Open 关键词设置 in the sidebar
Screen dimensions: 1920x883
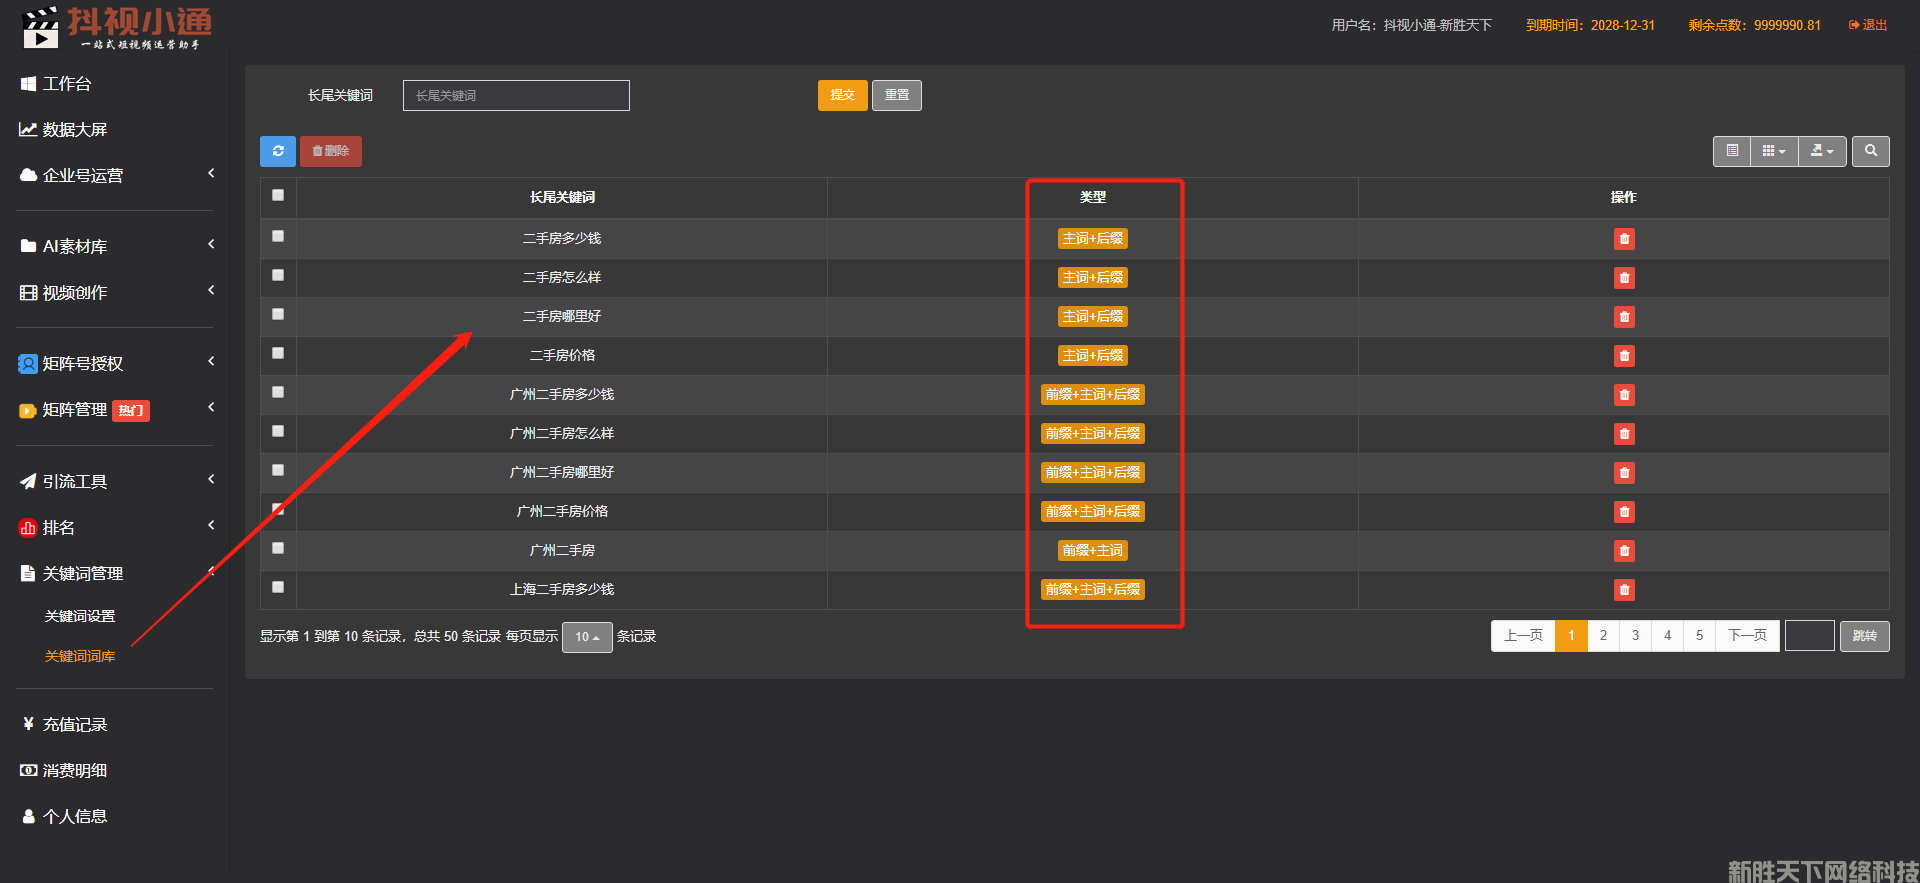(x=80, y=616)
